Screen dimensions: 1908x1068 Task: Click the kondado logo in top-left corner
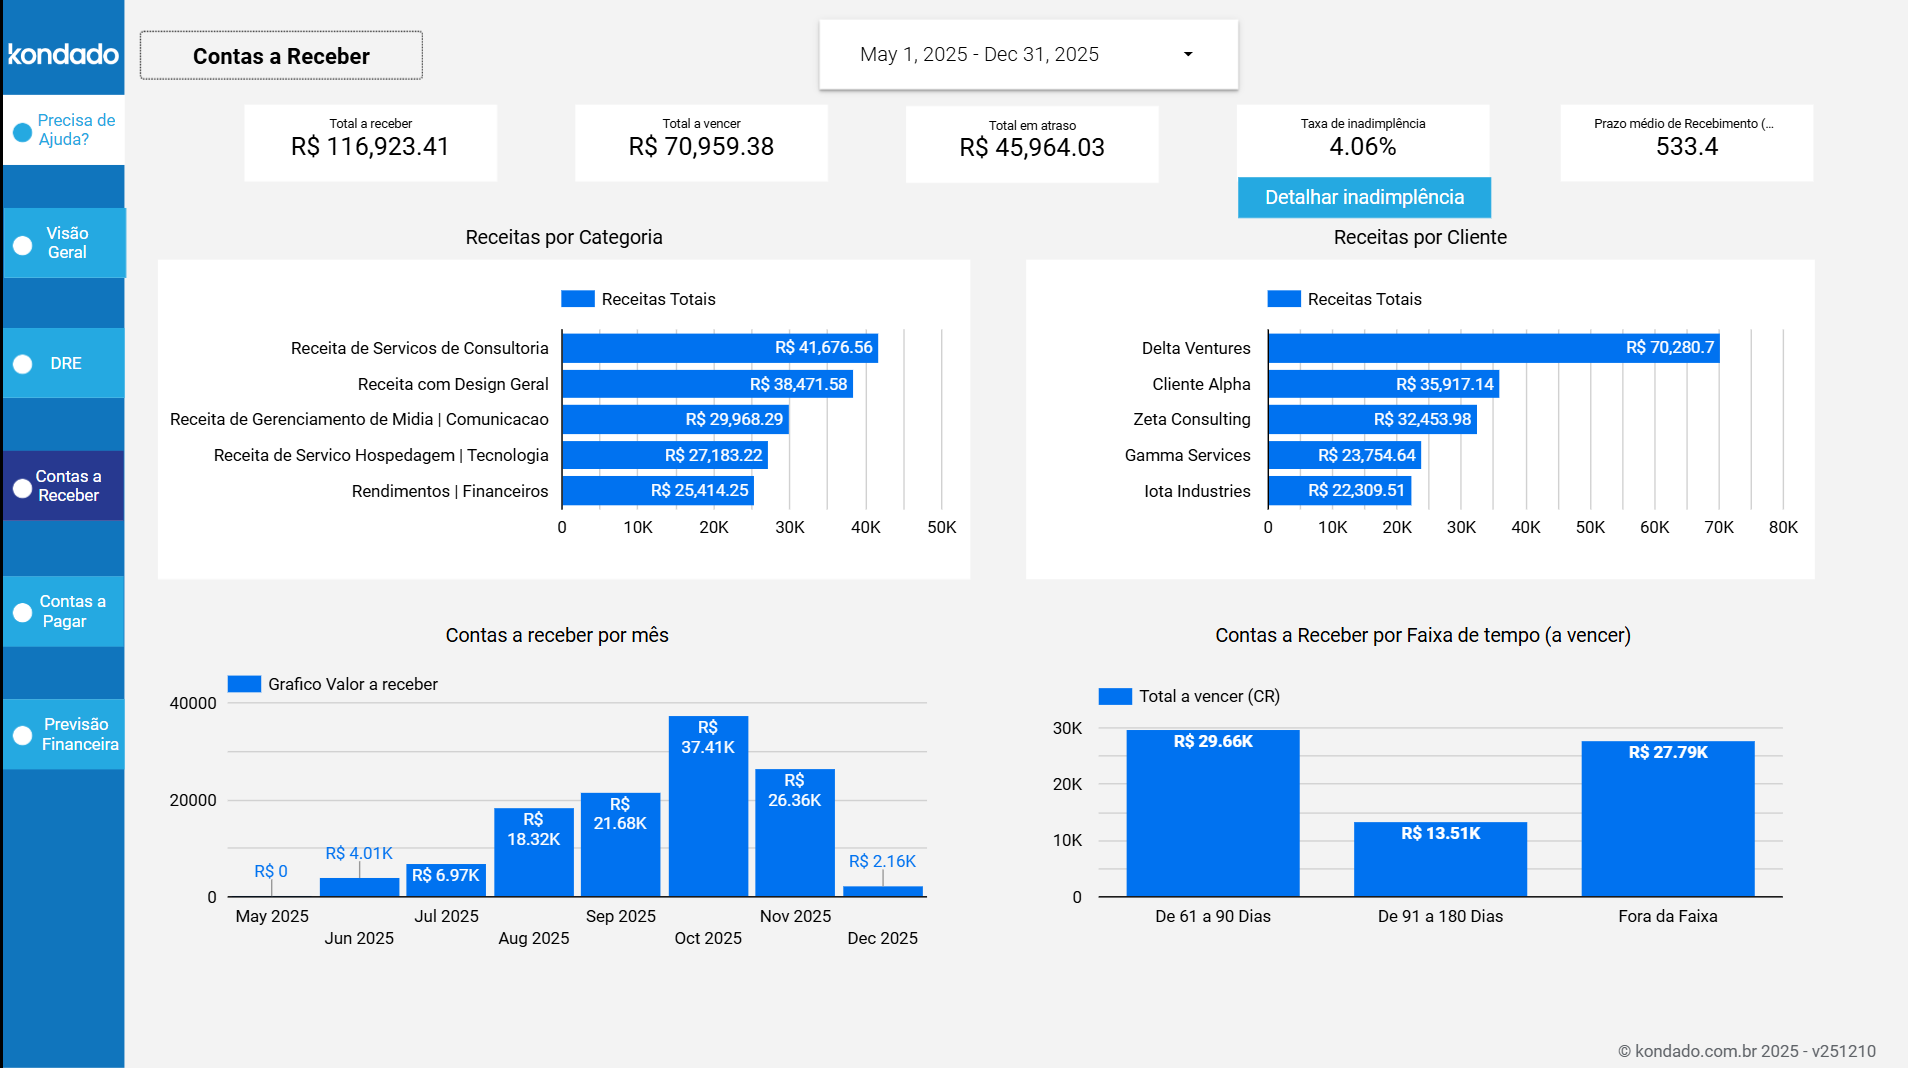click(62, 54)
